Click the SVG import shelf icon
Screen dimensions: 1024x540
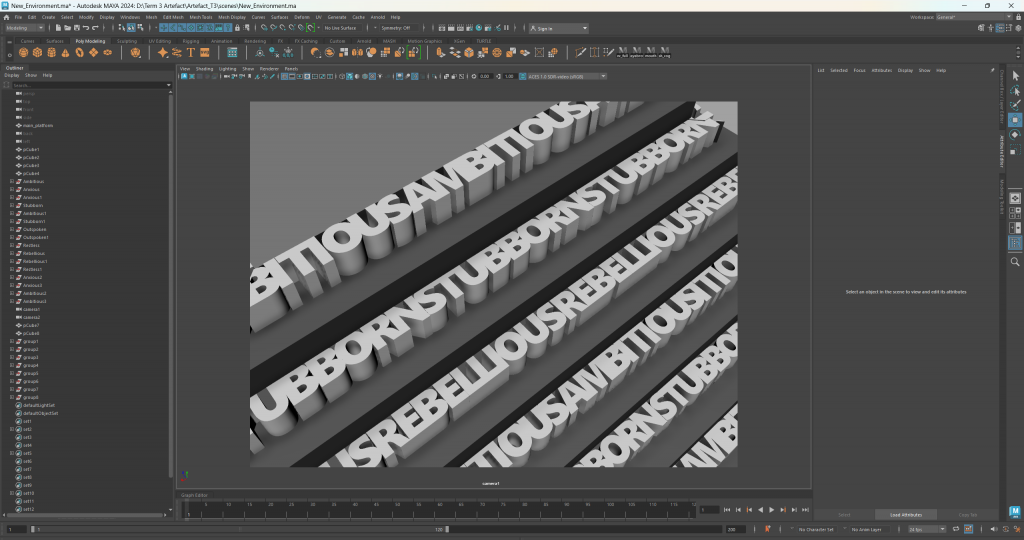[204, 52]
